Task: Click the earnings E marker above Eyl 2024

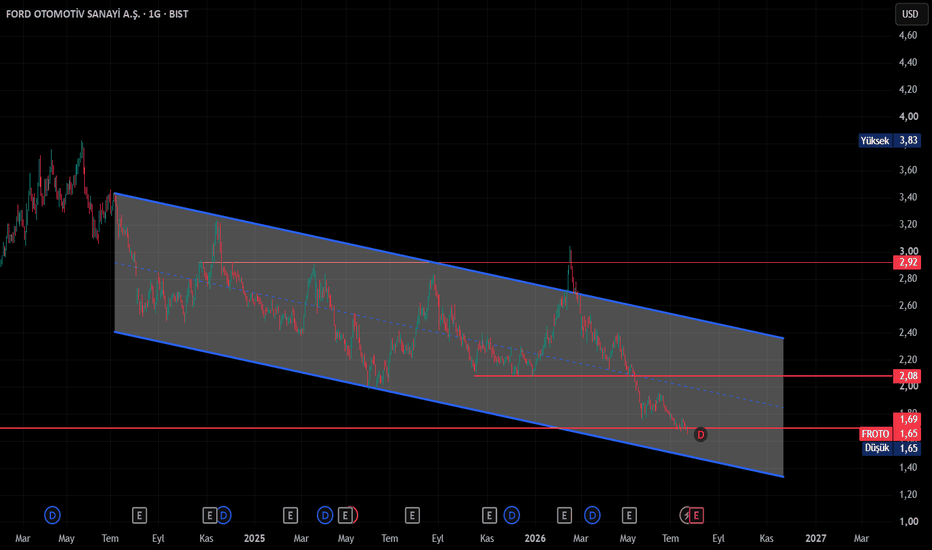Action: (139, 515)
